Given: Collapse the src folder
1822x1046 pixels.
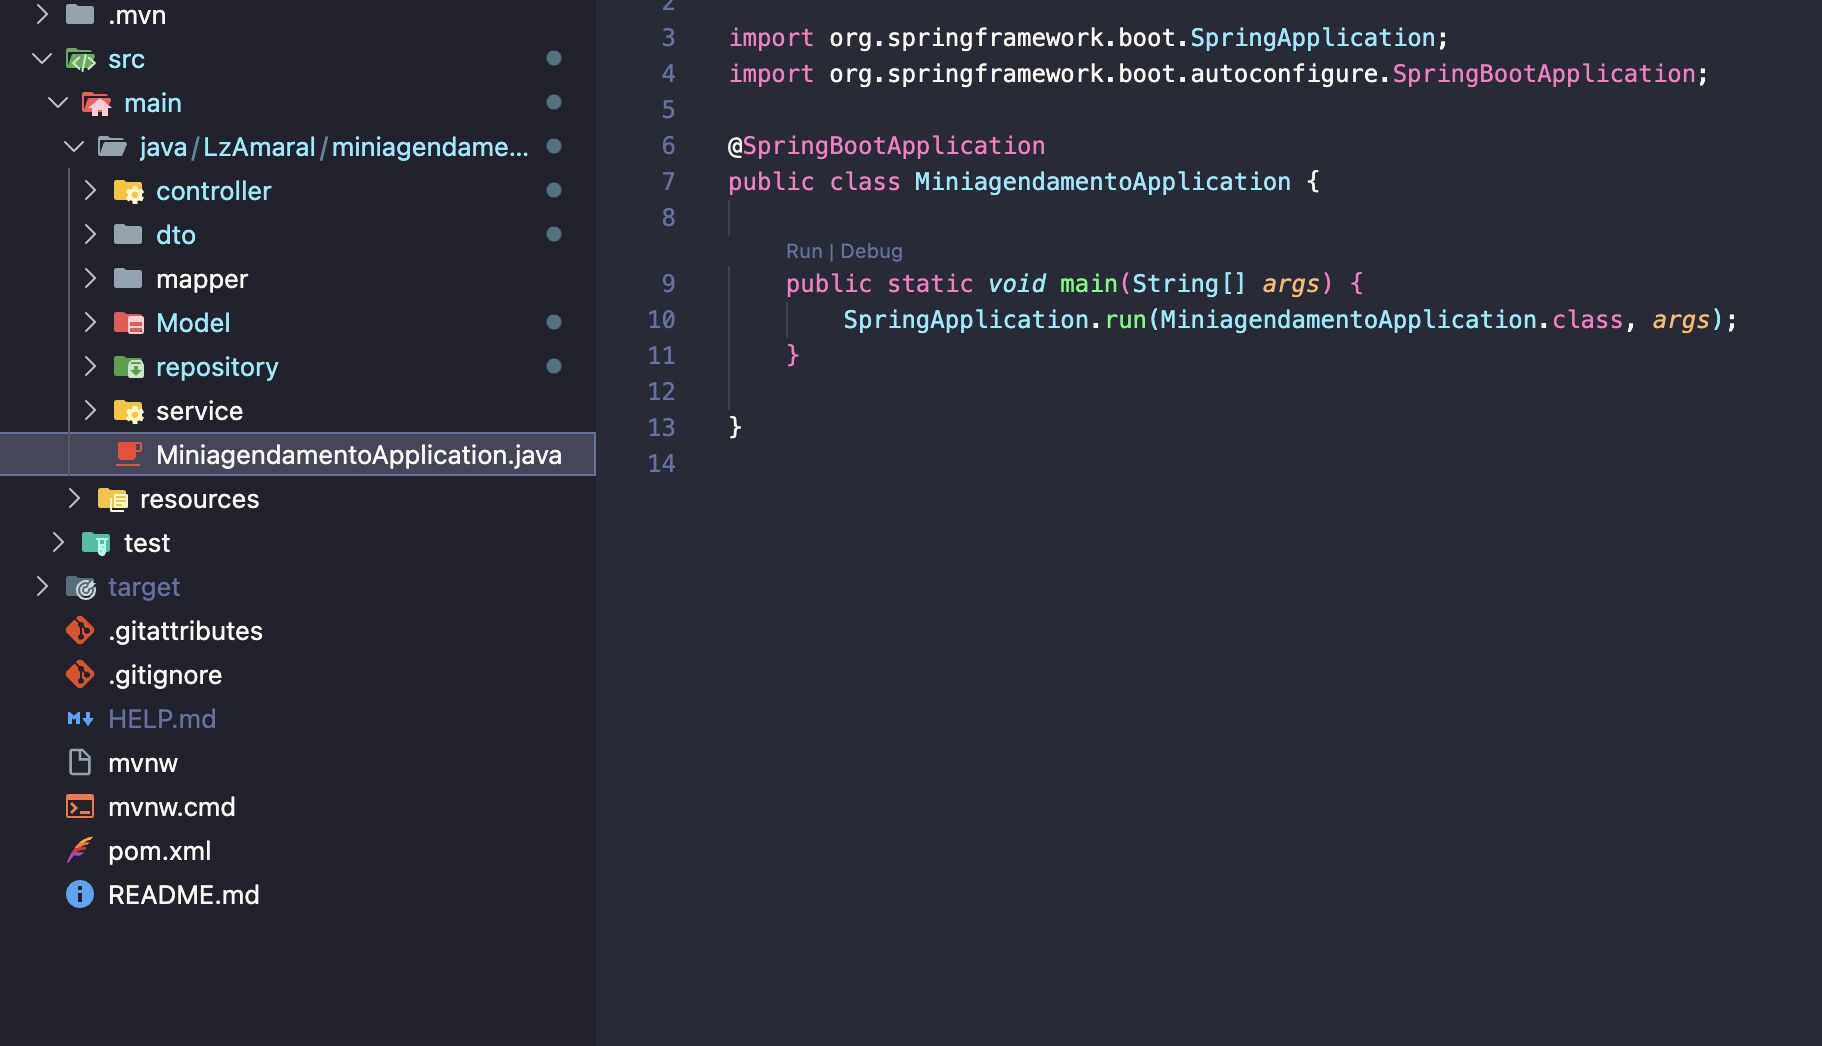Looking at the screenshot, I should point(42,59).
